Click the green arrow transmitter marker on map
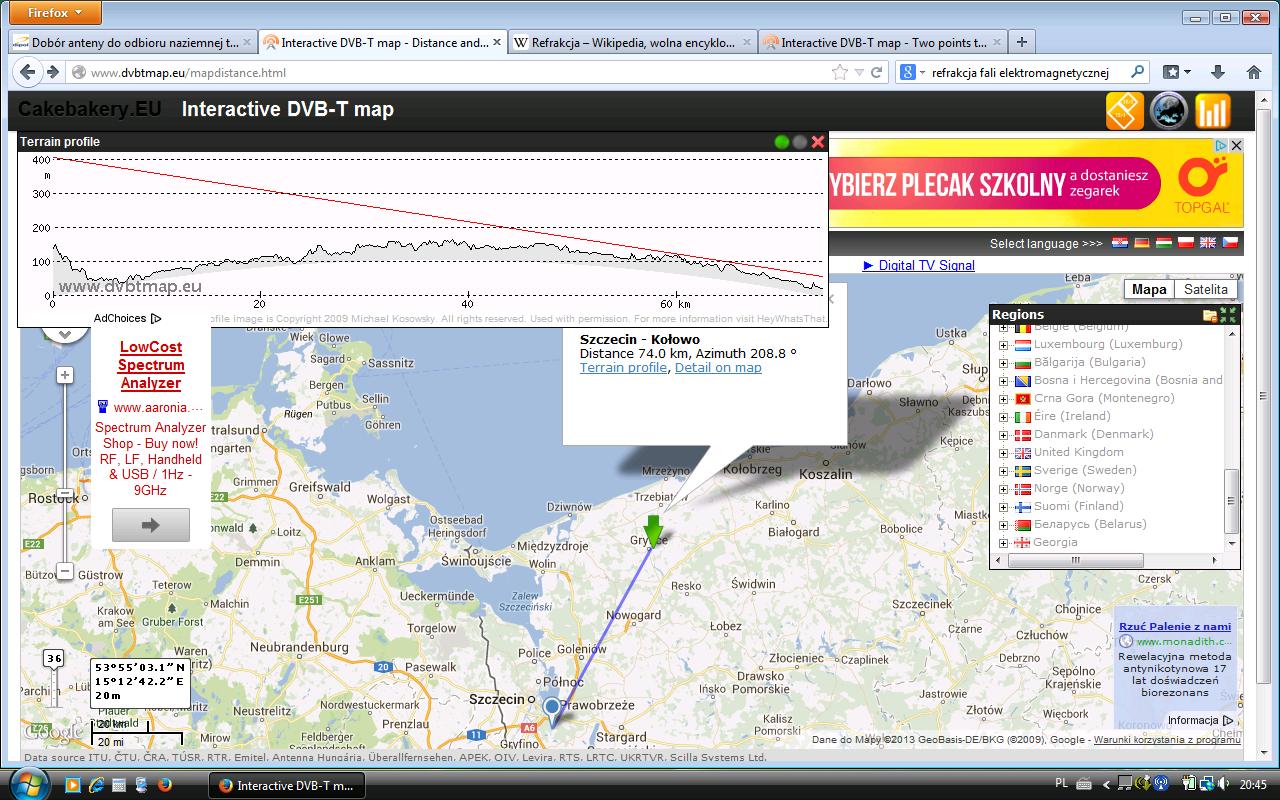The height and width of the screenshot is (800, 1280). tap(653, 531)
